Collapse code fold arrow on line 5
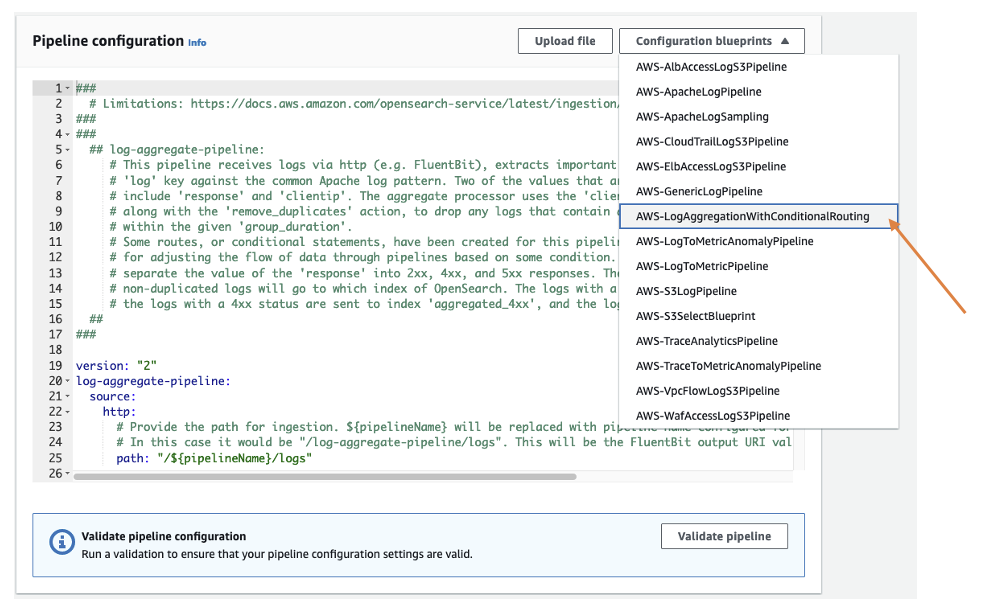 pos(68,150)
